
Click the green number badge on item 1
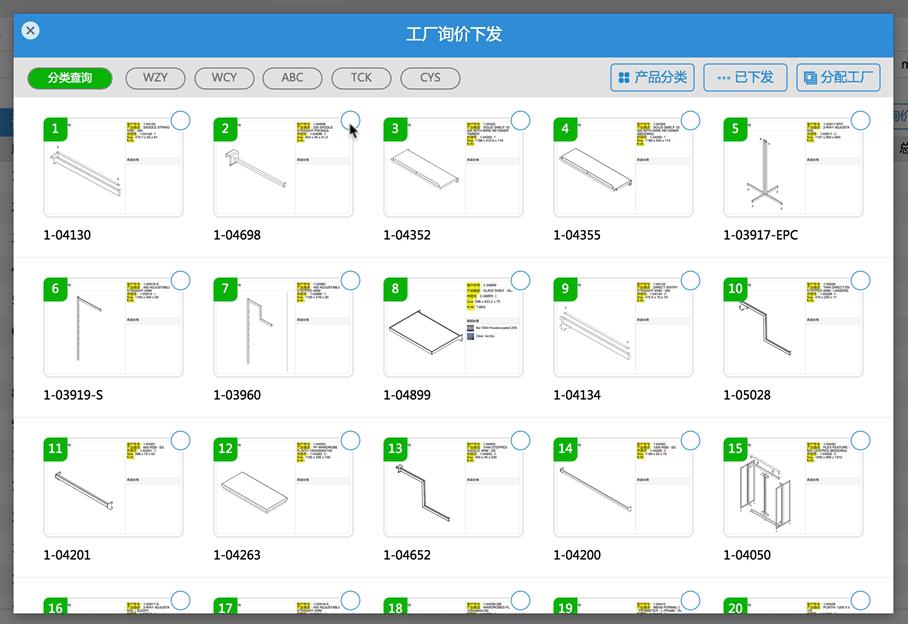coord(53,129)
